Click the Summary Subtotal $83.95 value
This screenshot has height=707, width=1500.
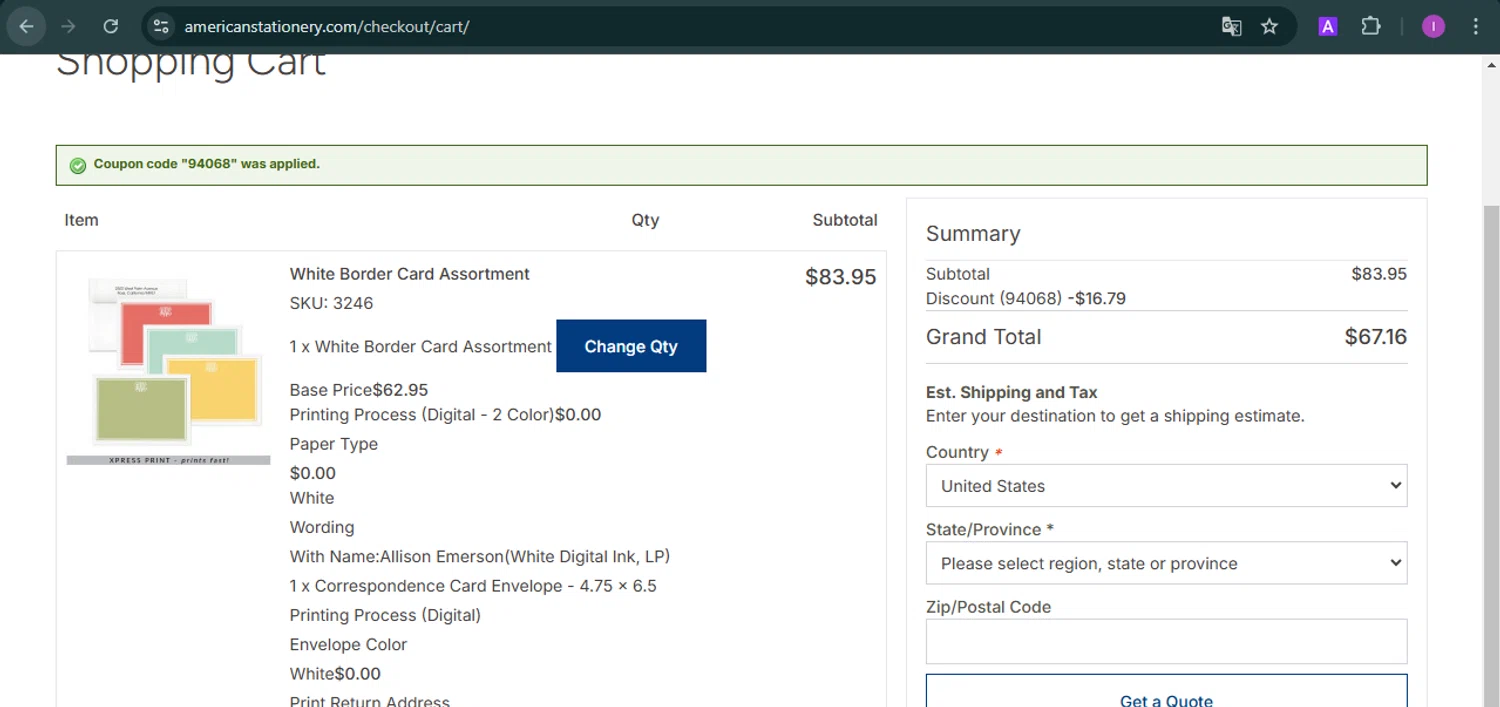click(x=1379, y=274)
